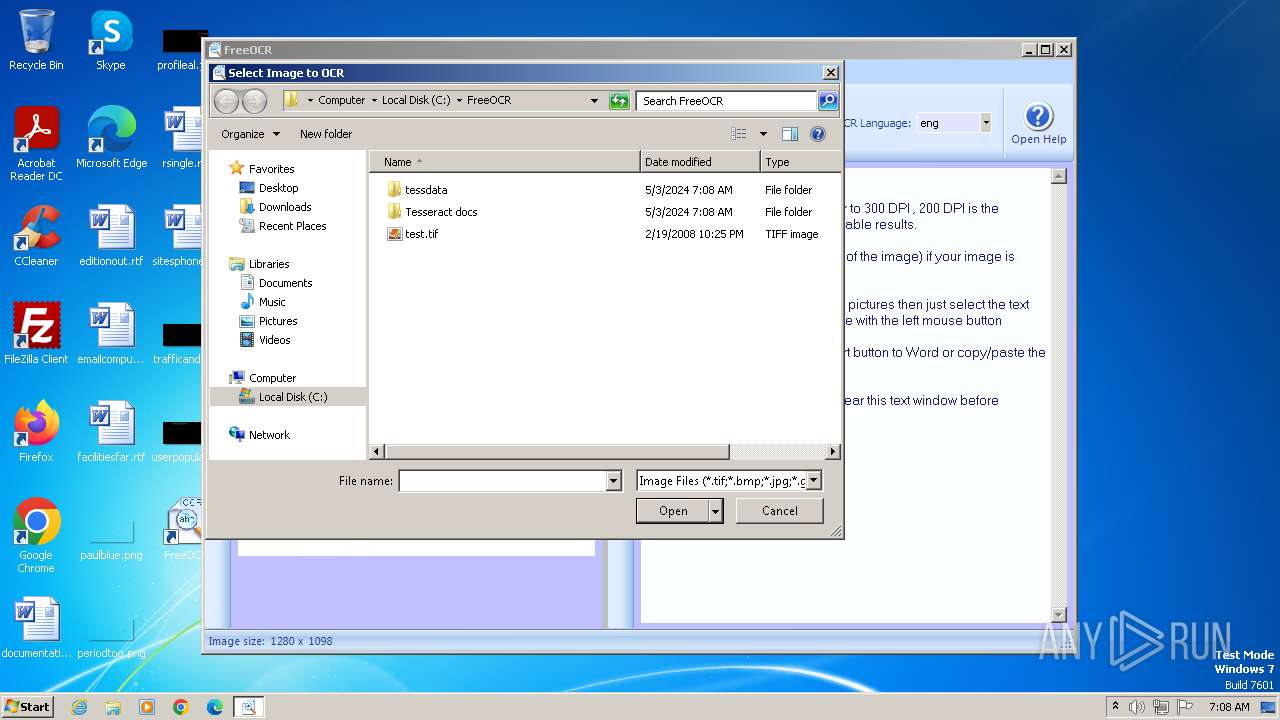Select Network in navigation pane
The image size is (1280, 720).
[269, 435]
